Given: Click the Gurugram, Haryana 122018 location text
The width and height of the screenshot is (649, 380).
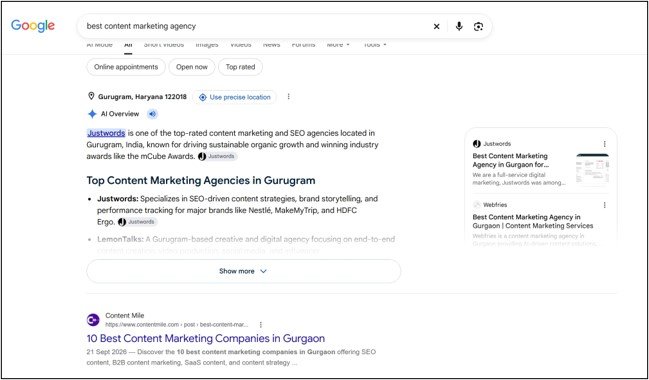Looking at the screenshot, I should 142,97.
